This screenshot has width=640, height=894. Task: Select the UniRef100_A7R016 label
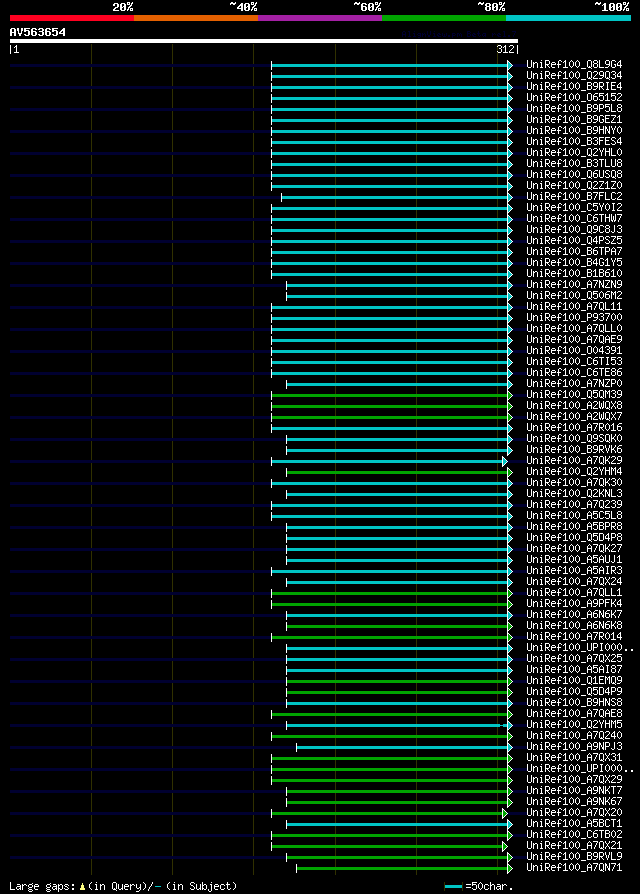[x=574, y=428]
